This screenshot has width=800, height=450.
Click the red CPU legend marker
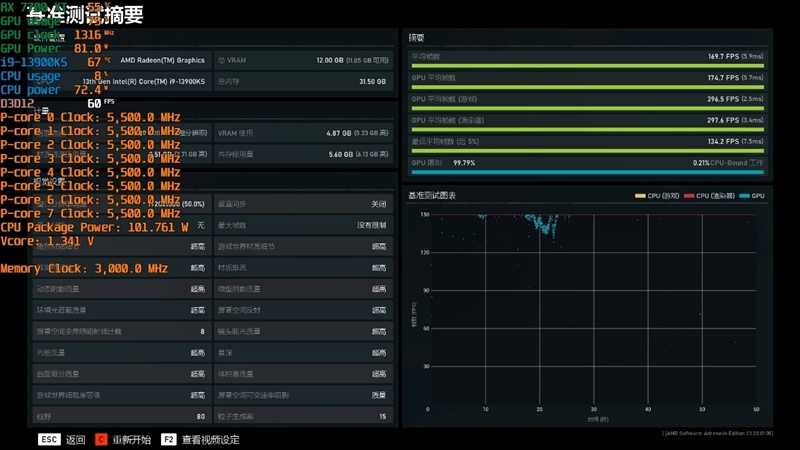pos(689,196)
